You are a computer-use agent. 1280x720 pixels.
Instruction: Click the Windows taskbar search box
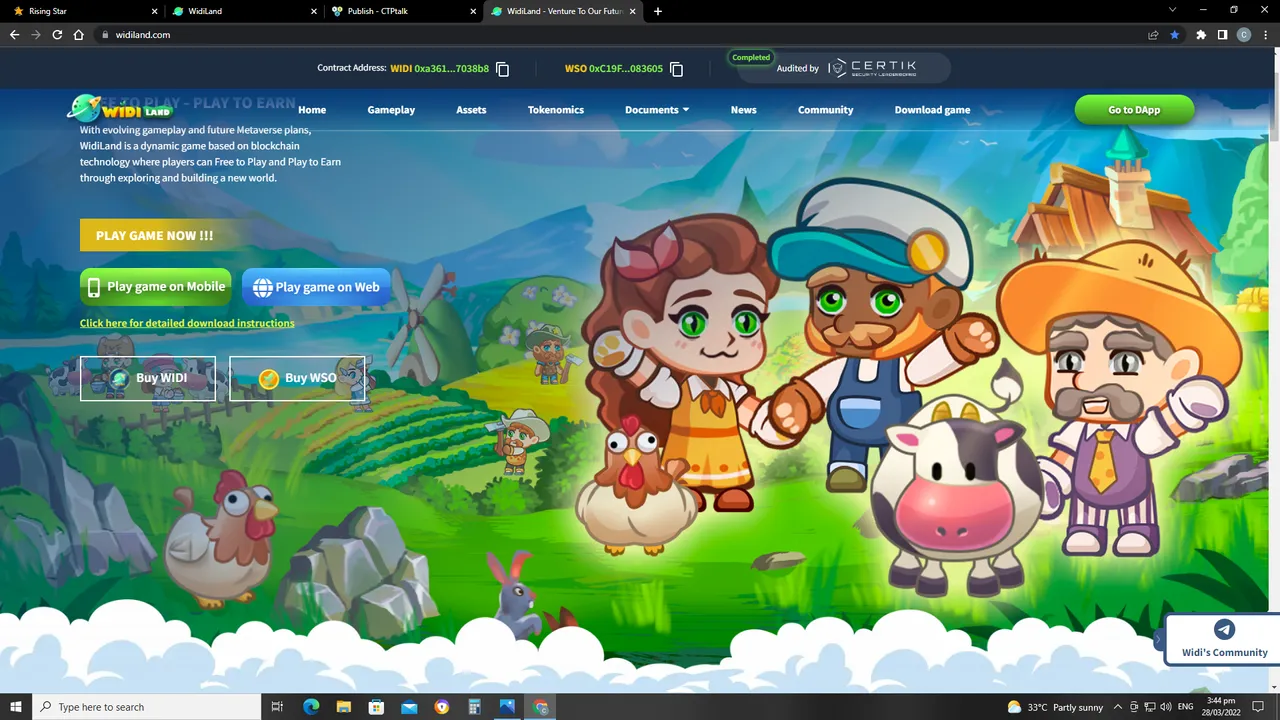[146, 707]
